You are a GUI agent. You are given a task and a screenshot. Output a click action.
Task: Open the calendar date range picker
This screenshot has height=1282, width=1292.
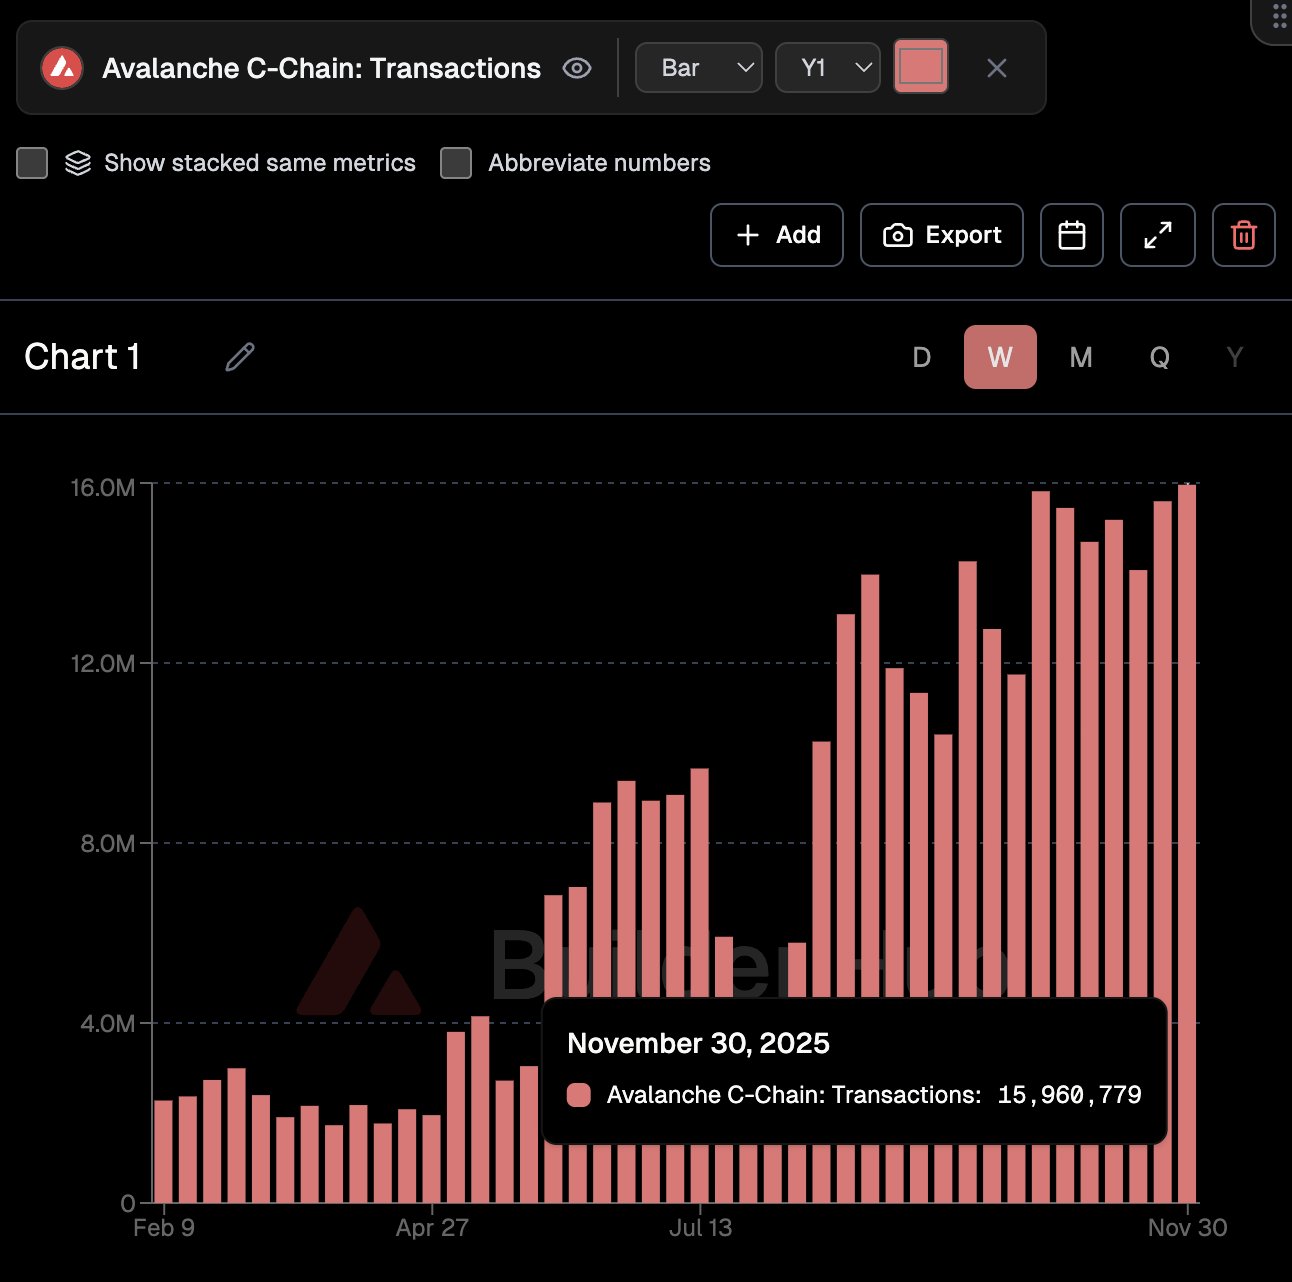(1072, 235)
